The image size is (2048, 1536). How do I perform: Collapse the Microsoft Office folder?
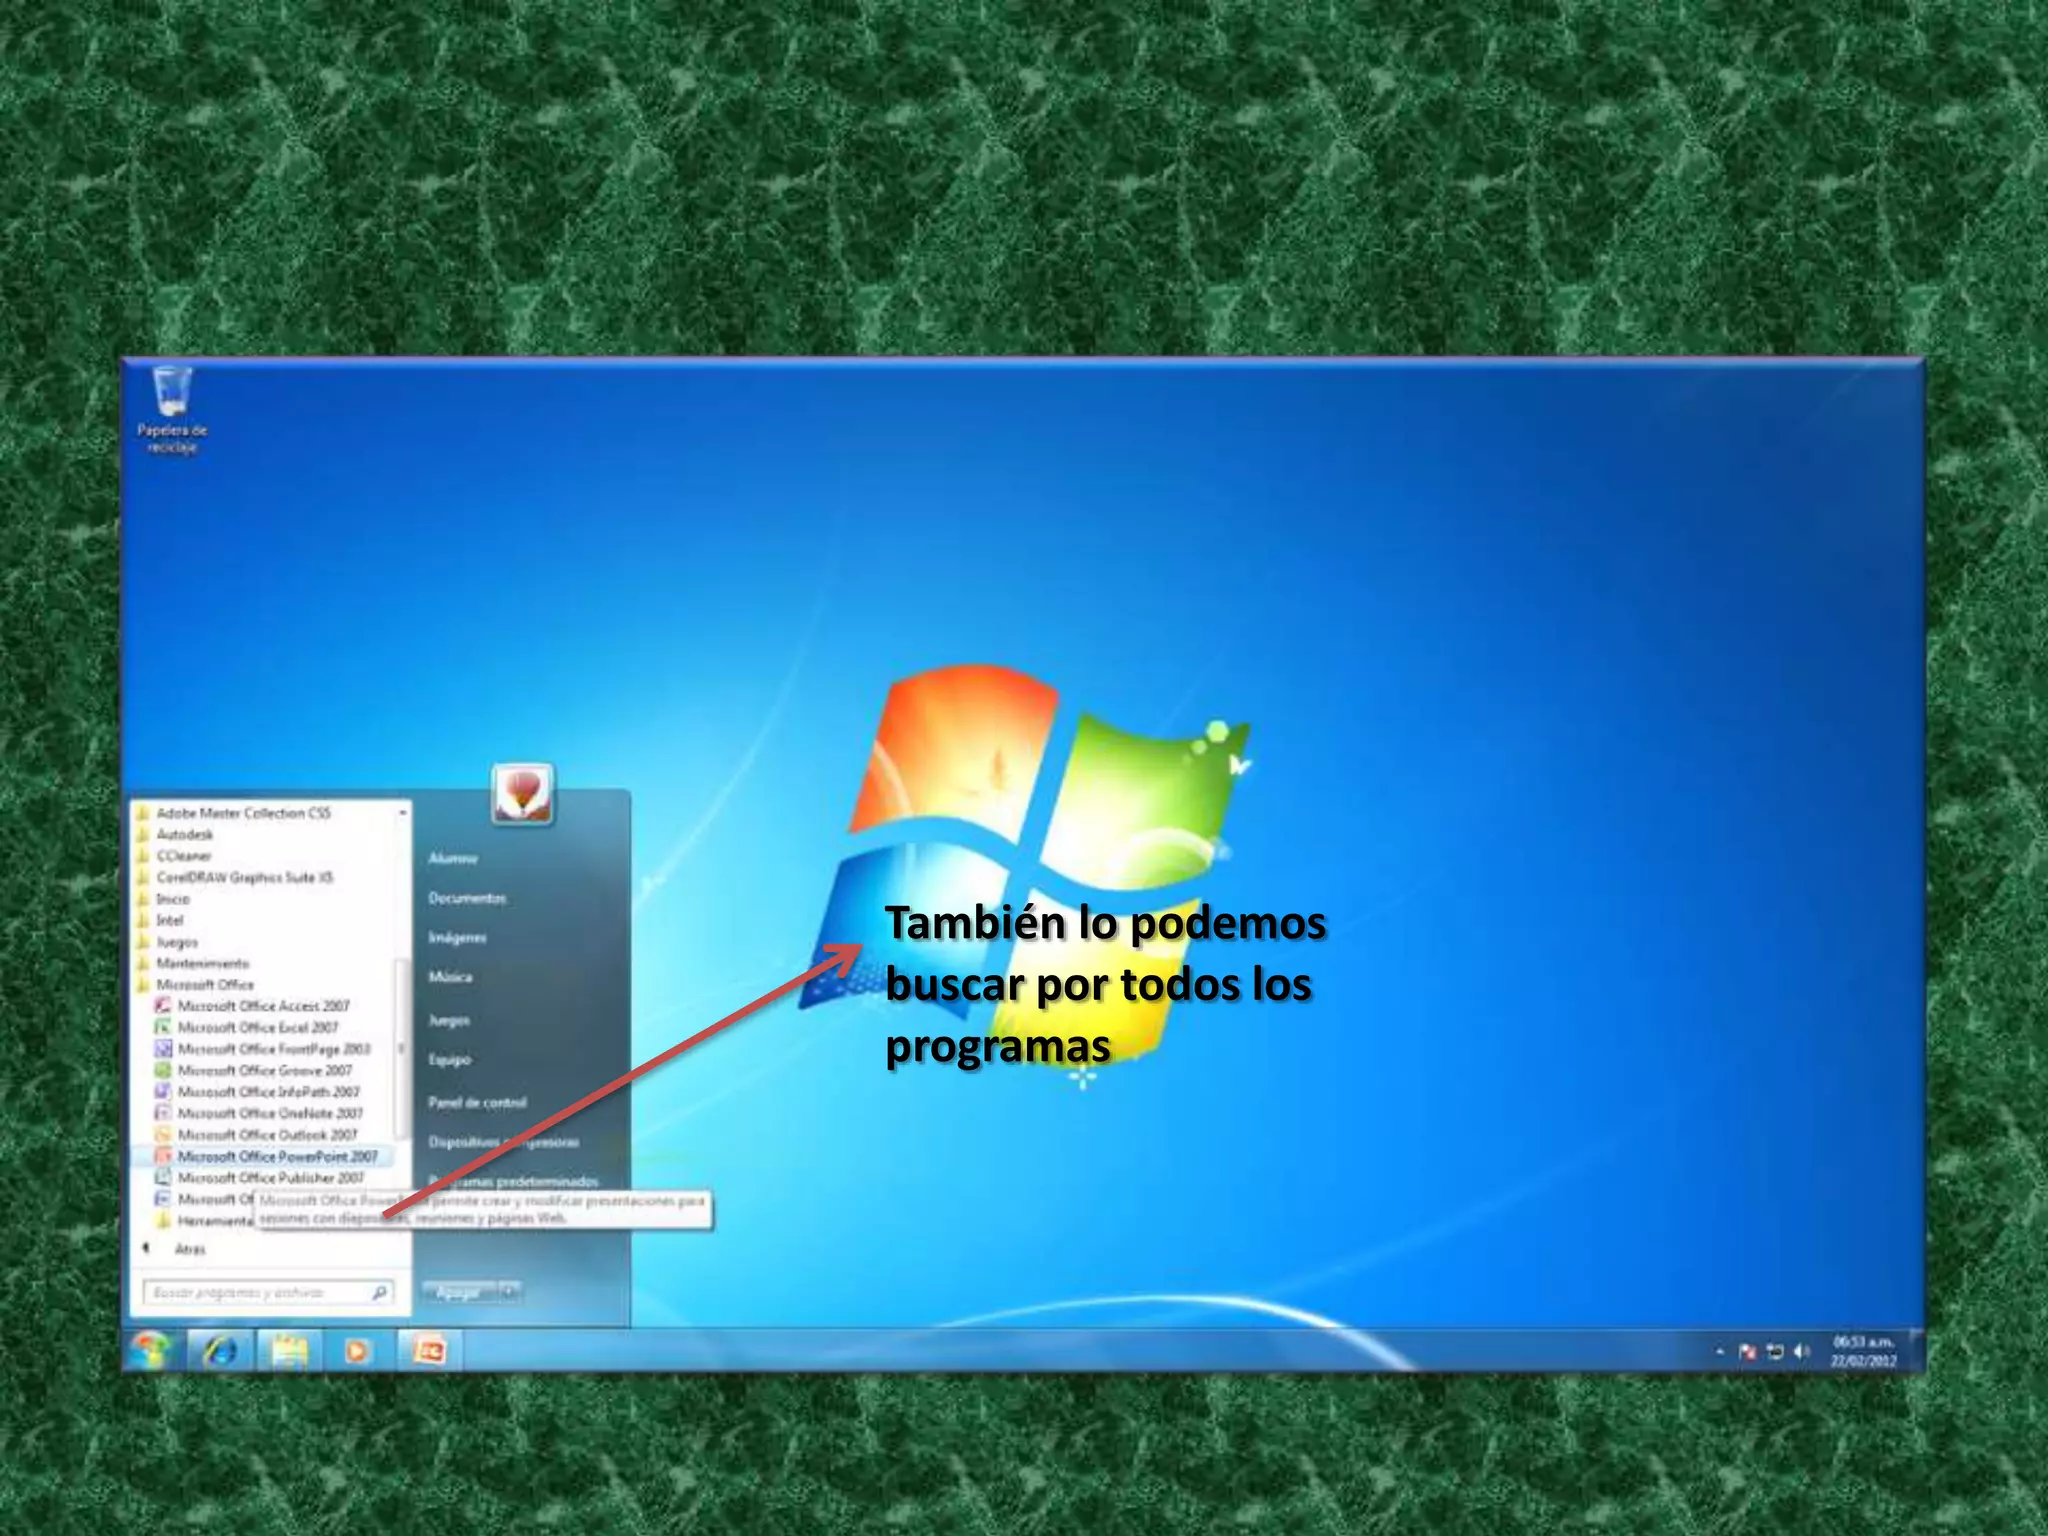click(205, 985)
